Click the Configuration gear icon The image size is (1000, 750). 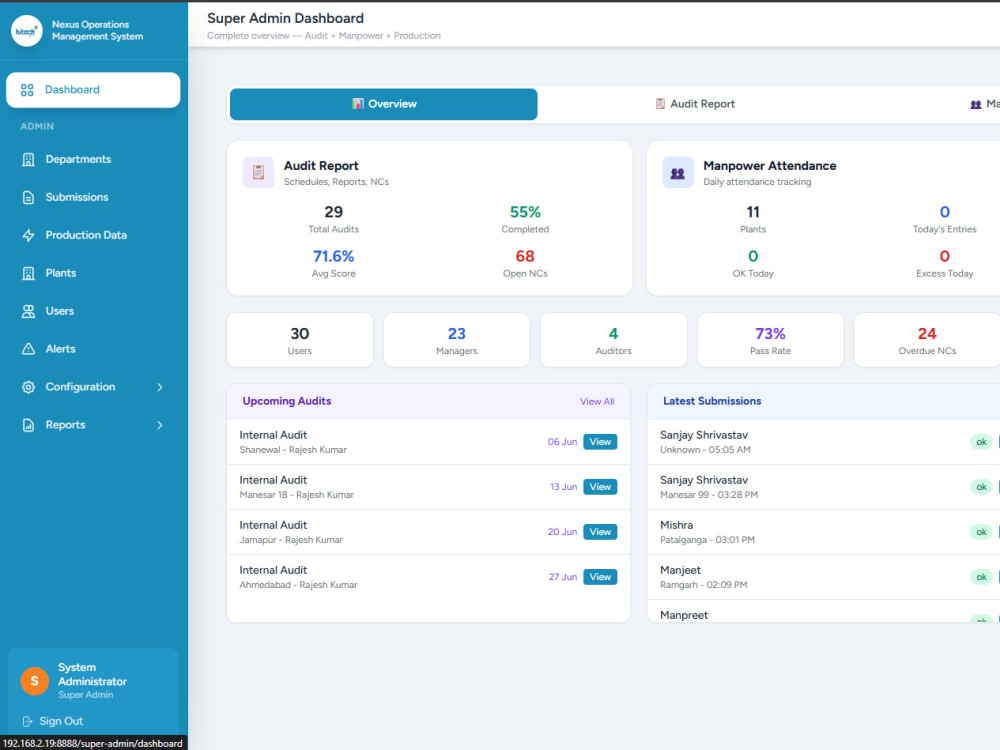click(x=28, y=387)
